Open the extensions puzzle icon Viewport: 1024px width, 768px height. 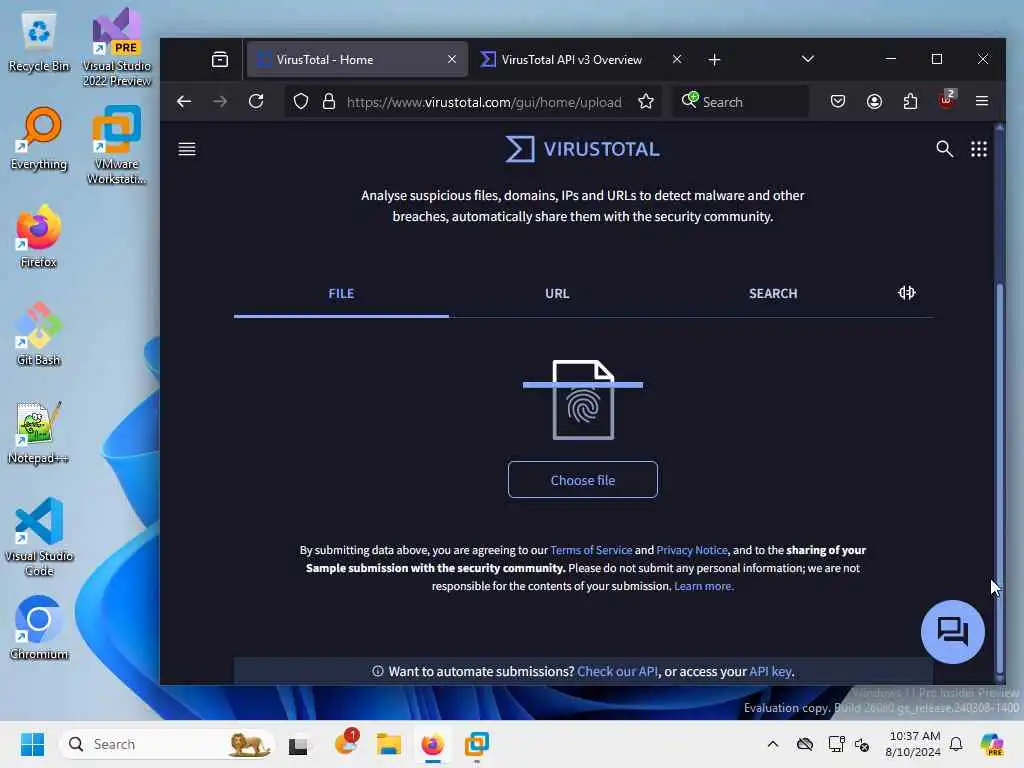click(x=910, y=101)
